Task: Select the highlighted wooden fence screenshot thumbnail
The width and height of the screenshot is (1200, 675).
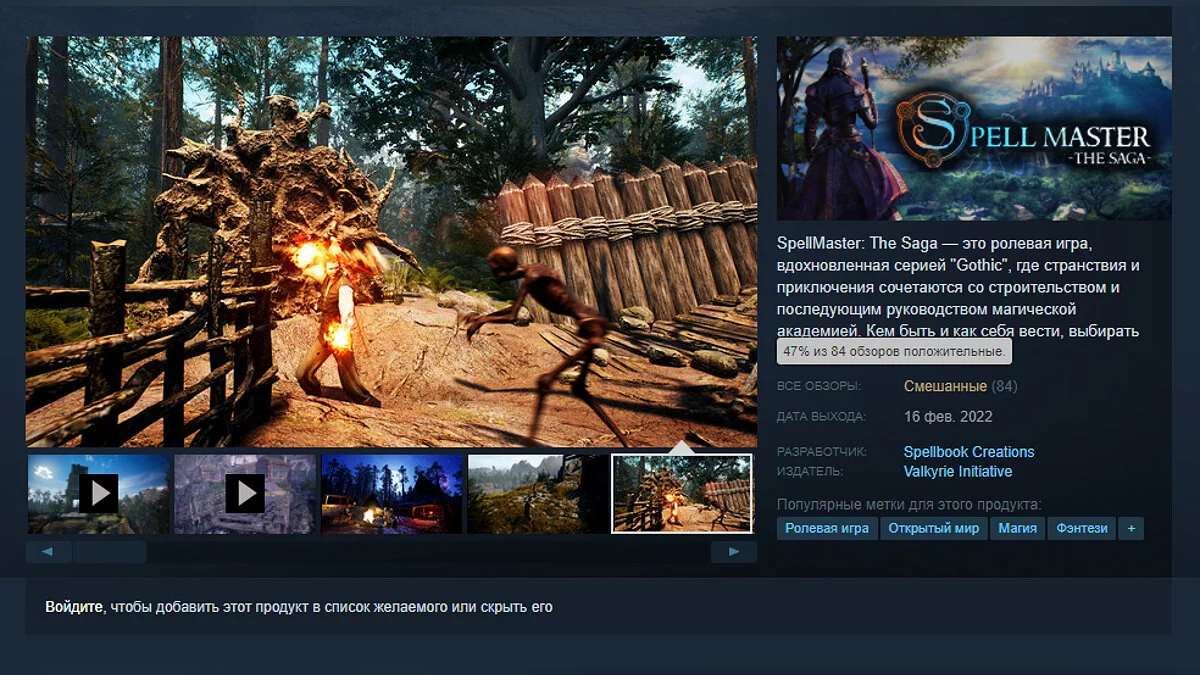Action: coord(682,493)
